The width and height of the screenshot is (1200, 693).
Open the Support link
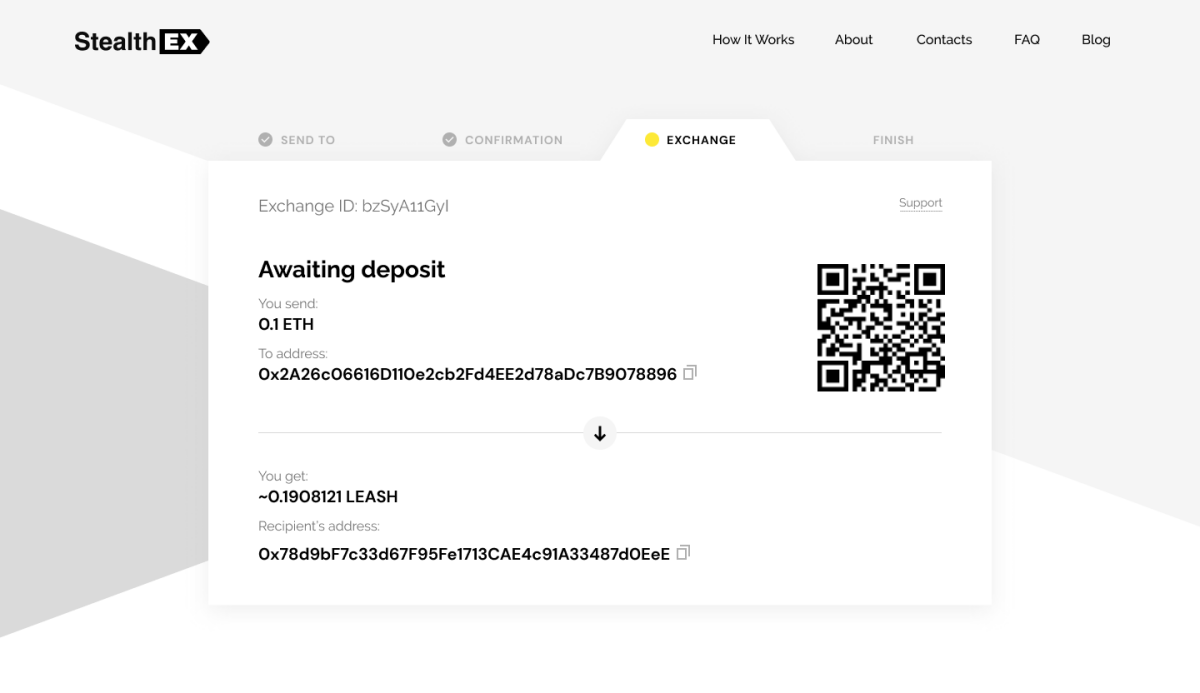[x=920, y=202]
